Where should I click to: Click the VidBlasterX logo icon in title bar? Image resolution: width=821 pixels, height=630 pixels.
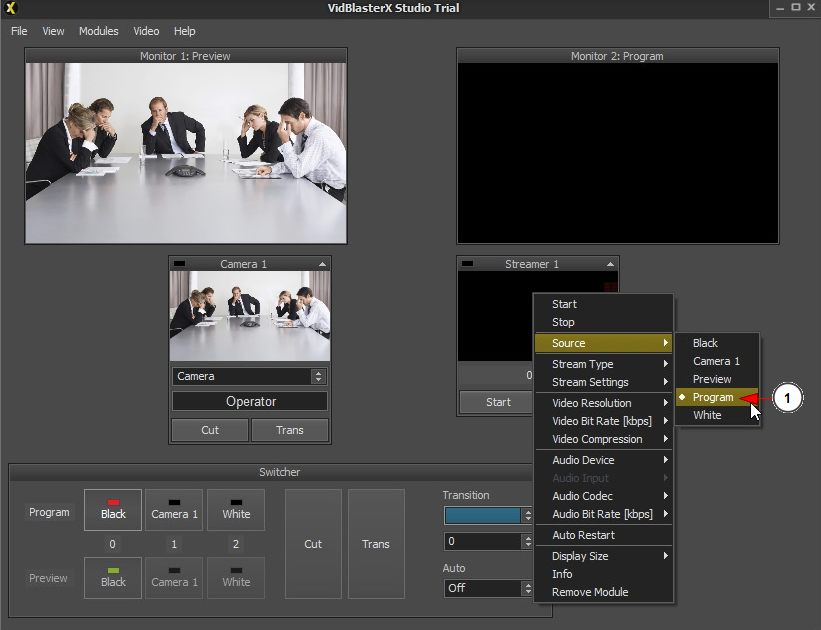pyautogui.click(x=10, y=8)
